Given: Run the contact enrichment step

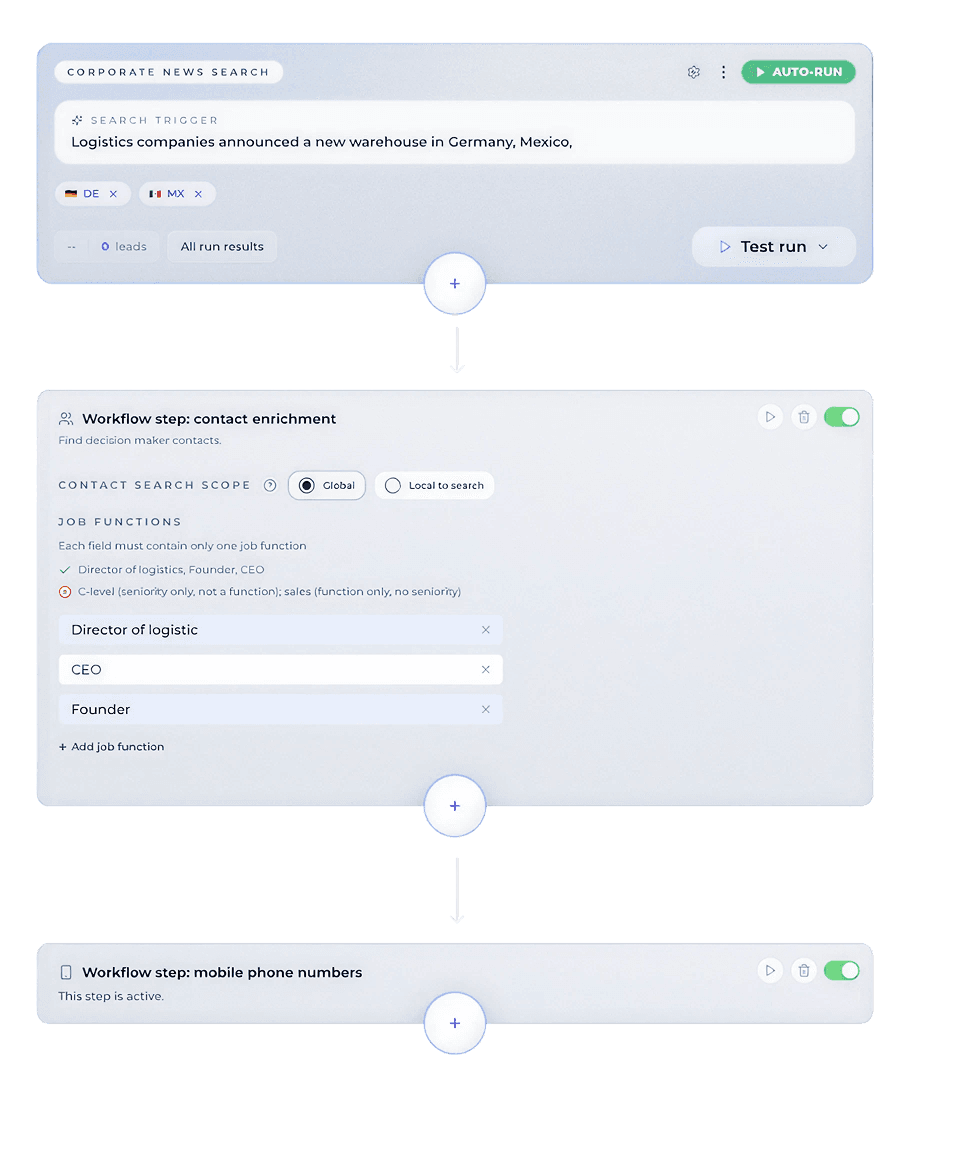Looking at the screenshot, I should 770,417.
